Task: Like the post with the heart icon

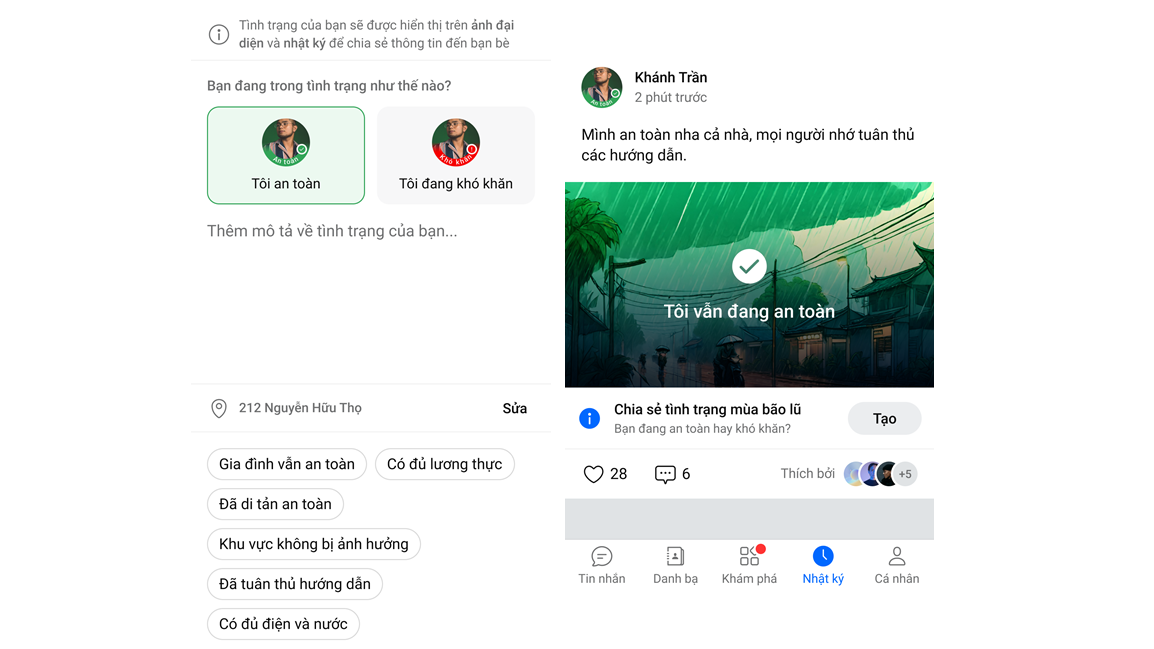Action: click(x=593, y=474)
